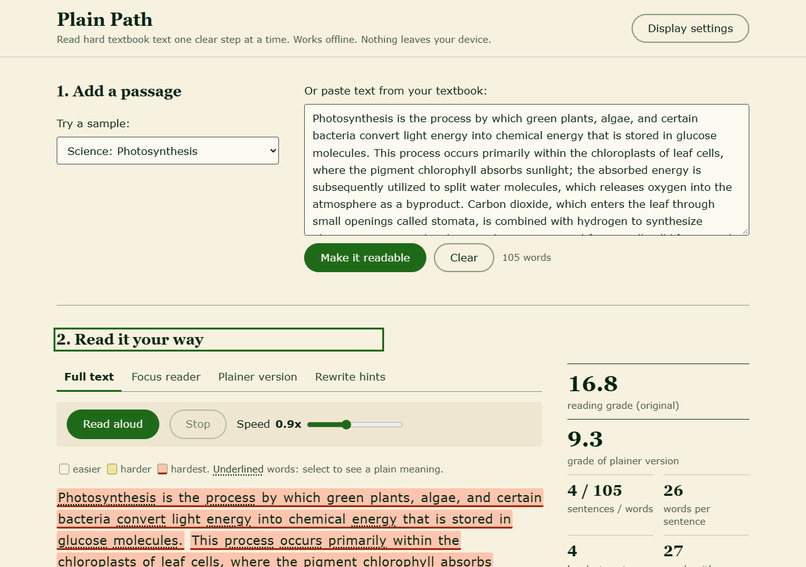Switch to the Full text tab
Screen dimensions: 806x567
(89, 377)
